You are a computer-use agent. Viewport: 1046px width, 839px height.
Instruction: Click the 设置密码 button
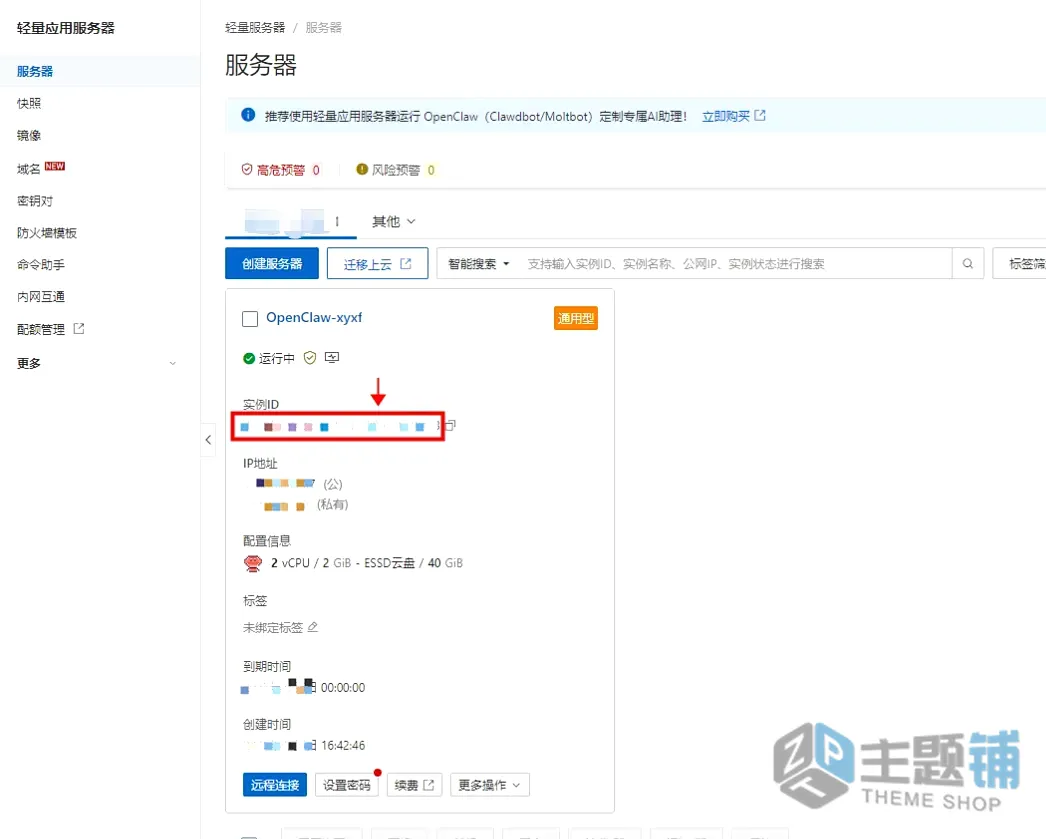click(x=347, y=785)
